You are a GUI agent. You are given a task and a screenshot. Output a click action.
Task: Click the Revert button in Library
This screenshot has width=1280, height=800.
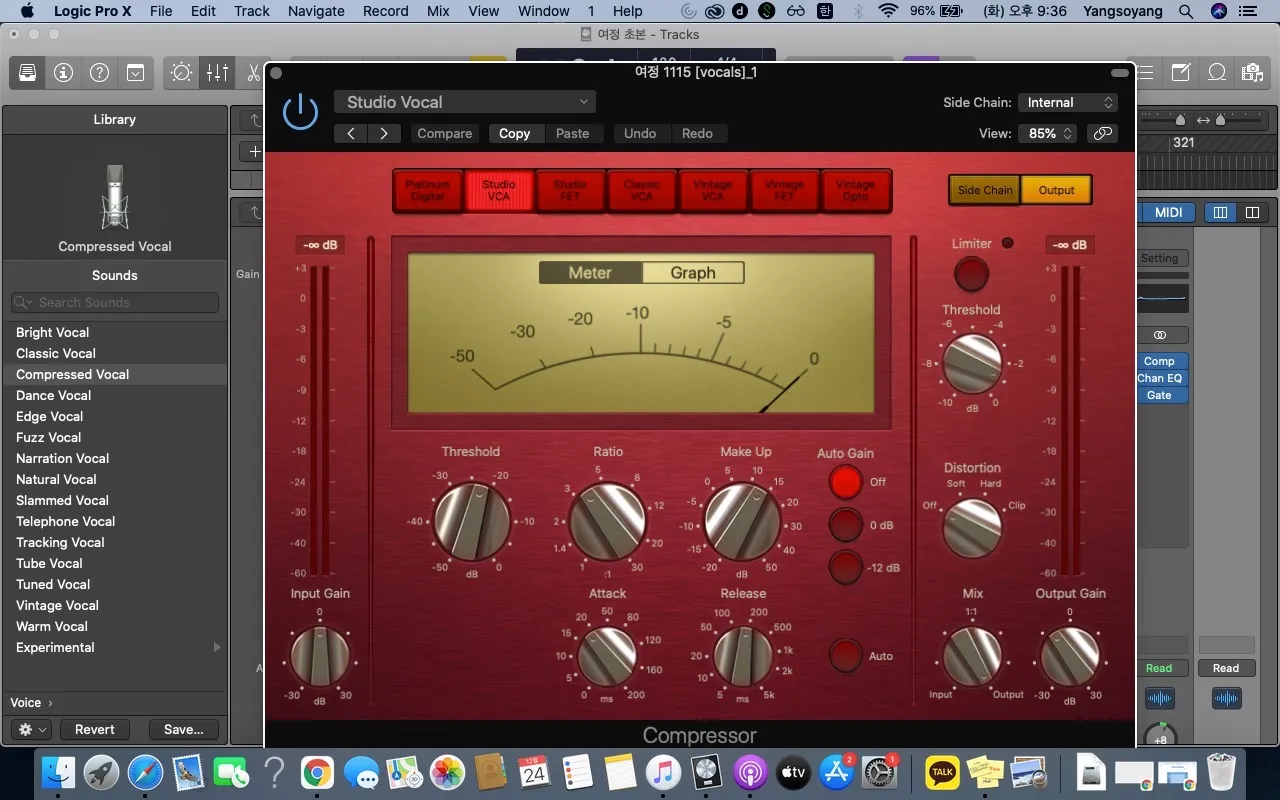pos(95,730)
